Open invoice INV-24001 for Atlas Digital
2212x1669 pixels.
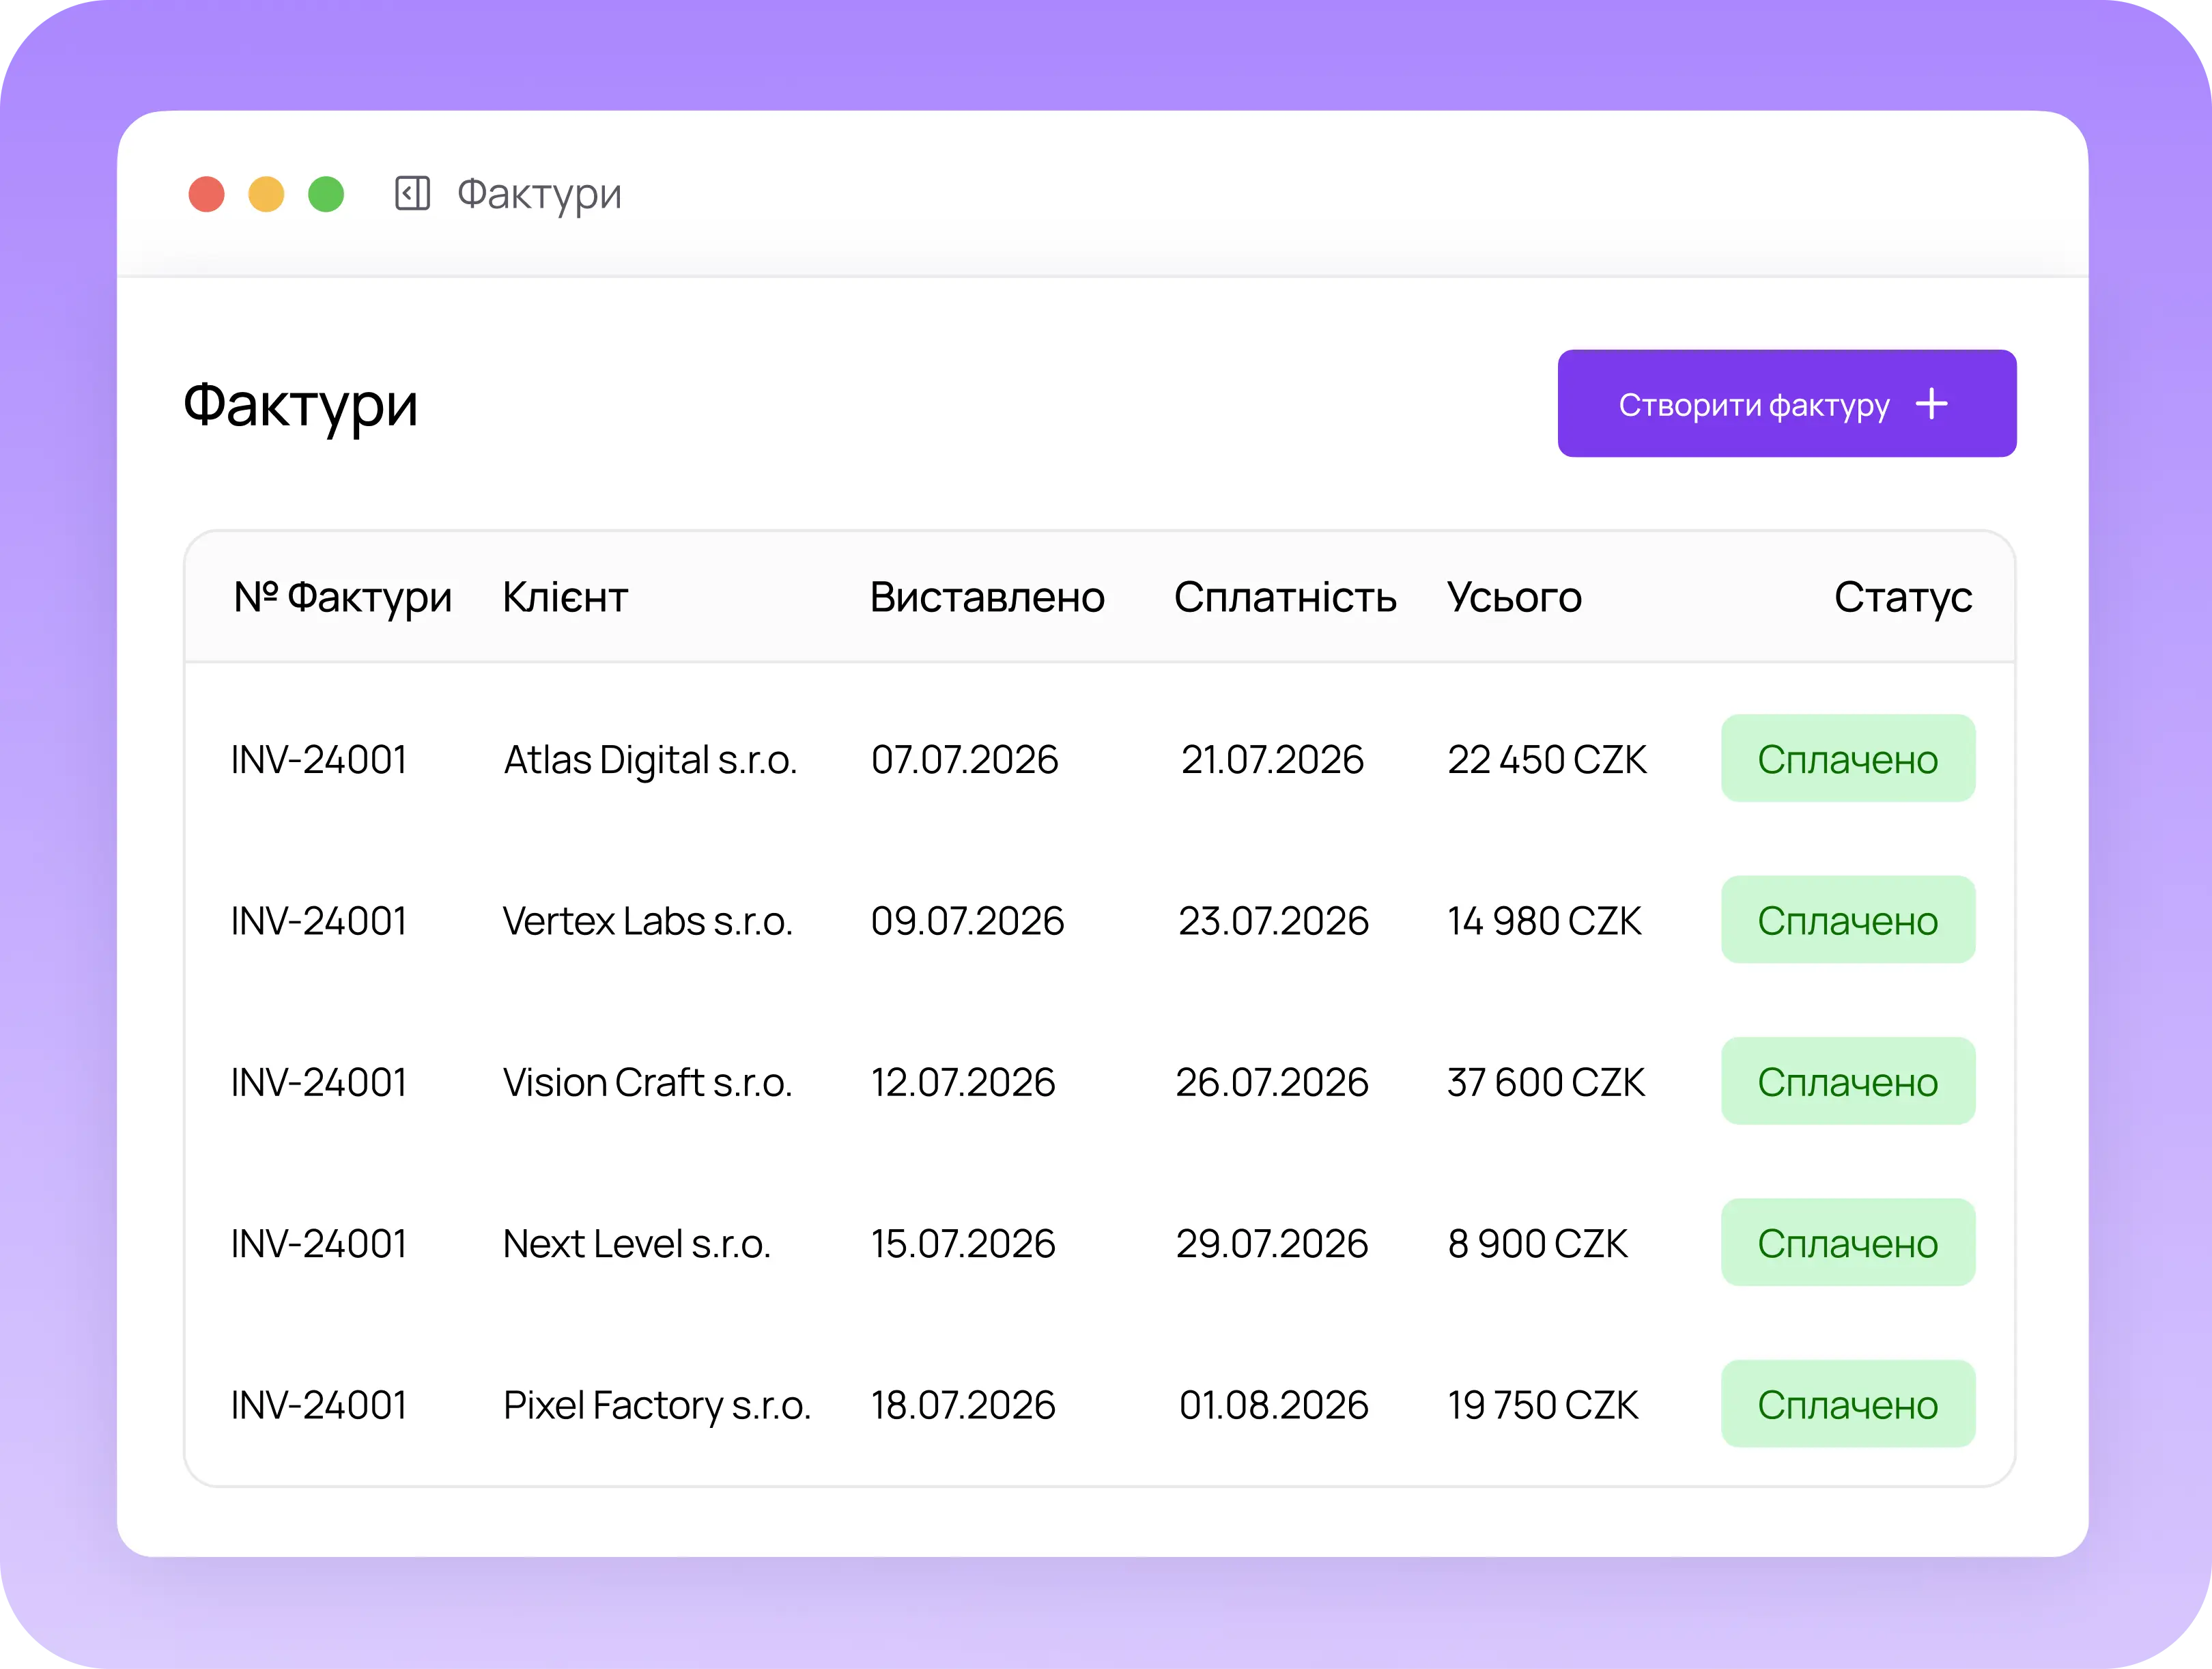[319, 759]
